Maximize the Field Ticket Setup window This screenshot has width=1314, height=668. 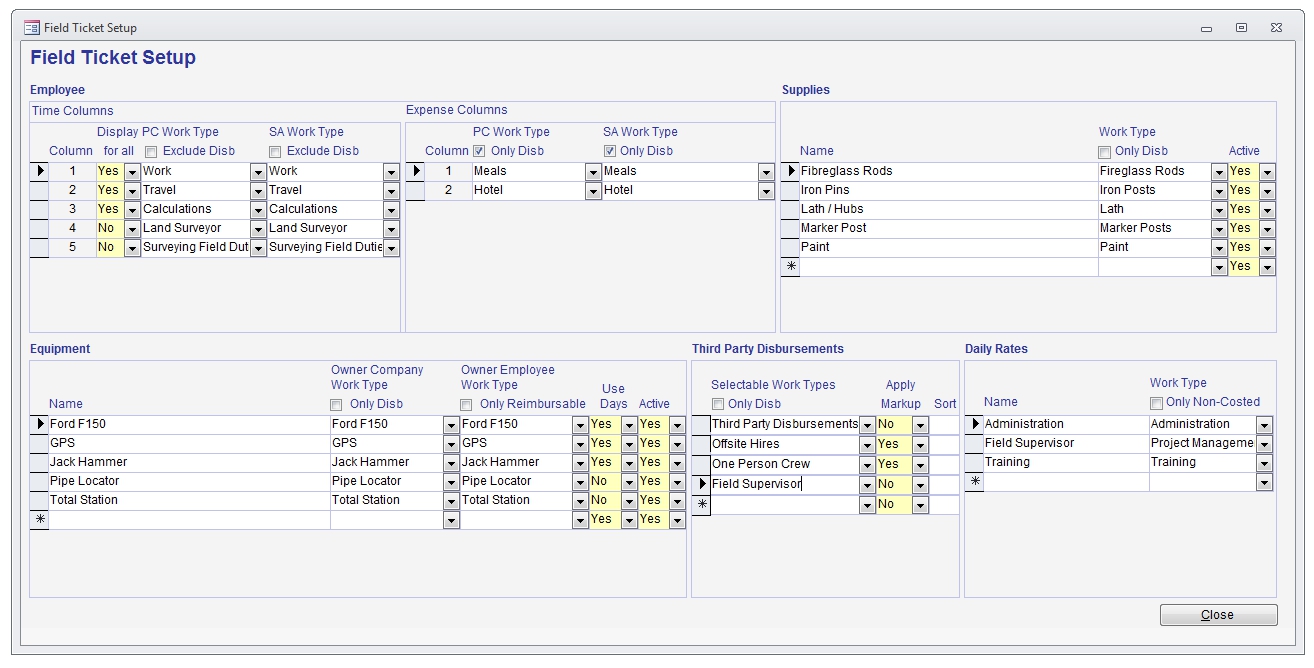click(1241, 28)
